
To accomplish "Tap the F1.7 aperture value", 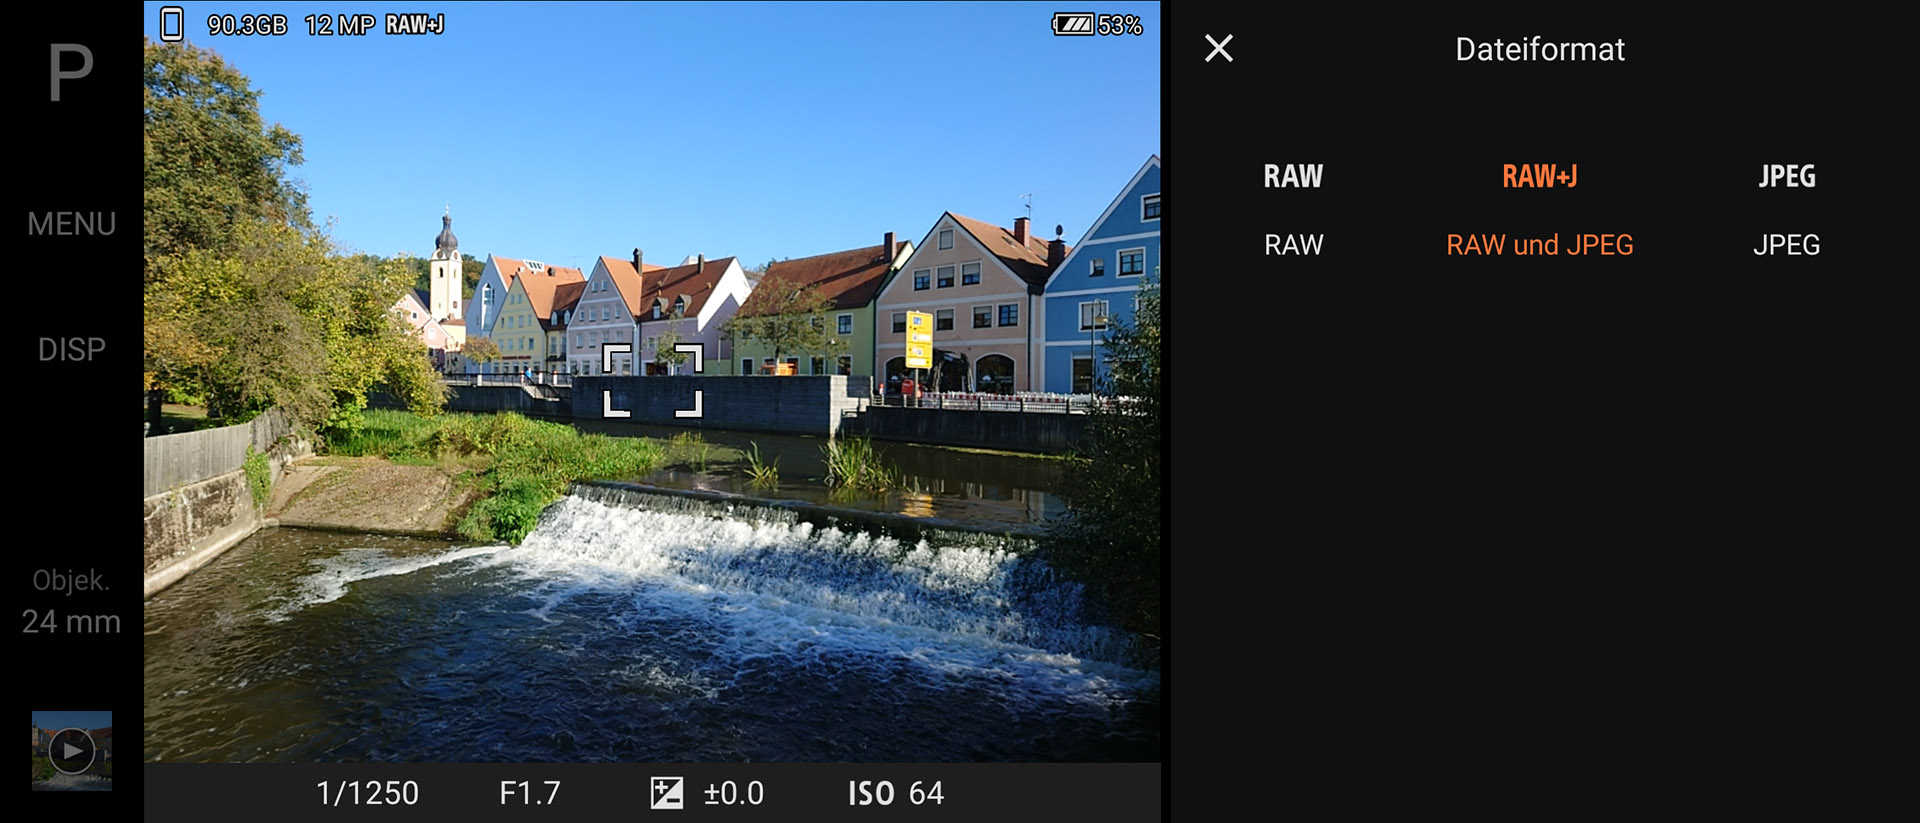I will click(529, 793).
